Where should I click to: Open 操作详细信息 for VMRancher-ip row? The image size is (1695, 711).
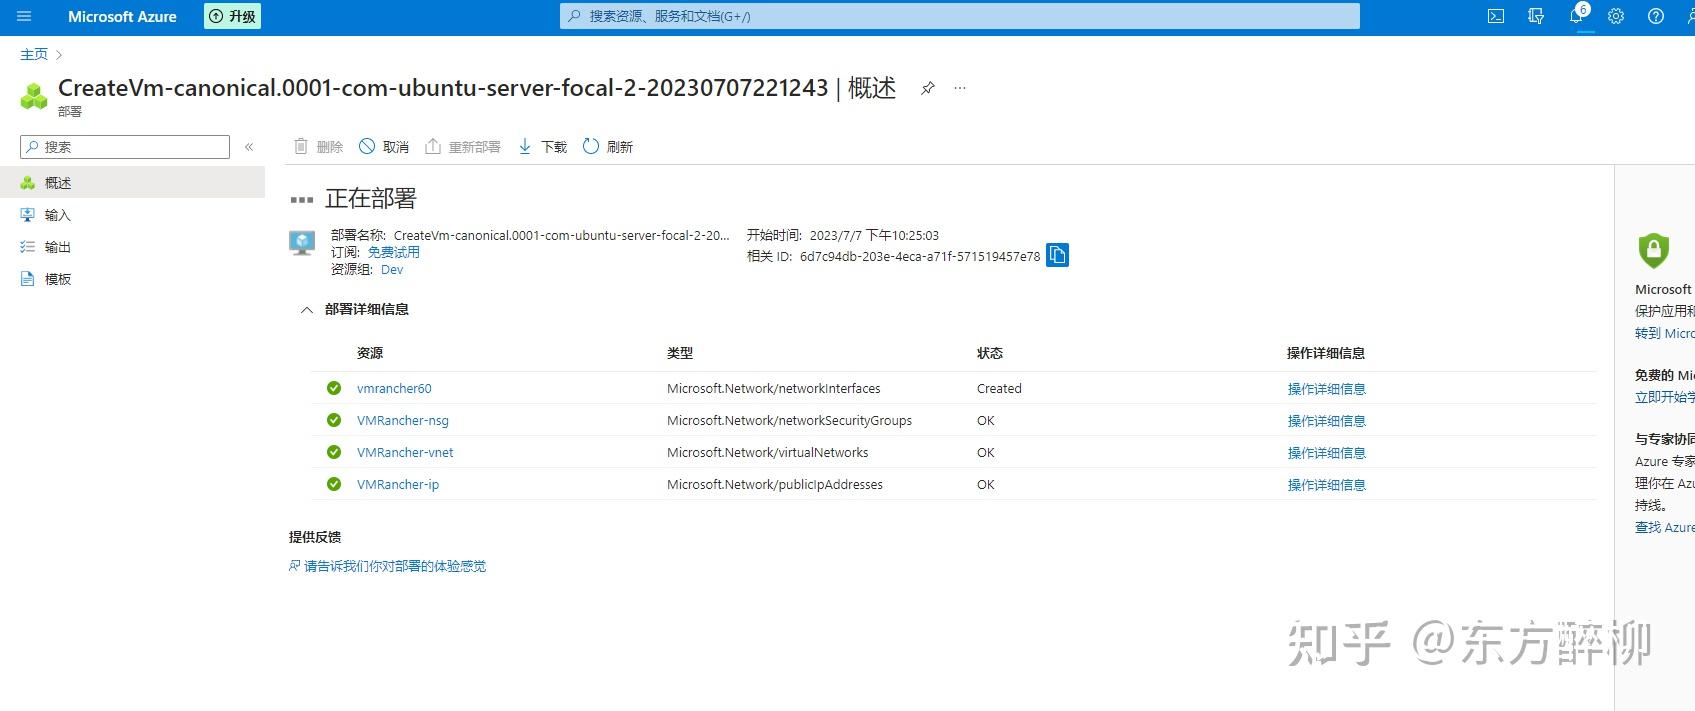[x=1326, y=485]
